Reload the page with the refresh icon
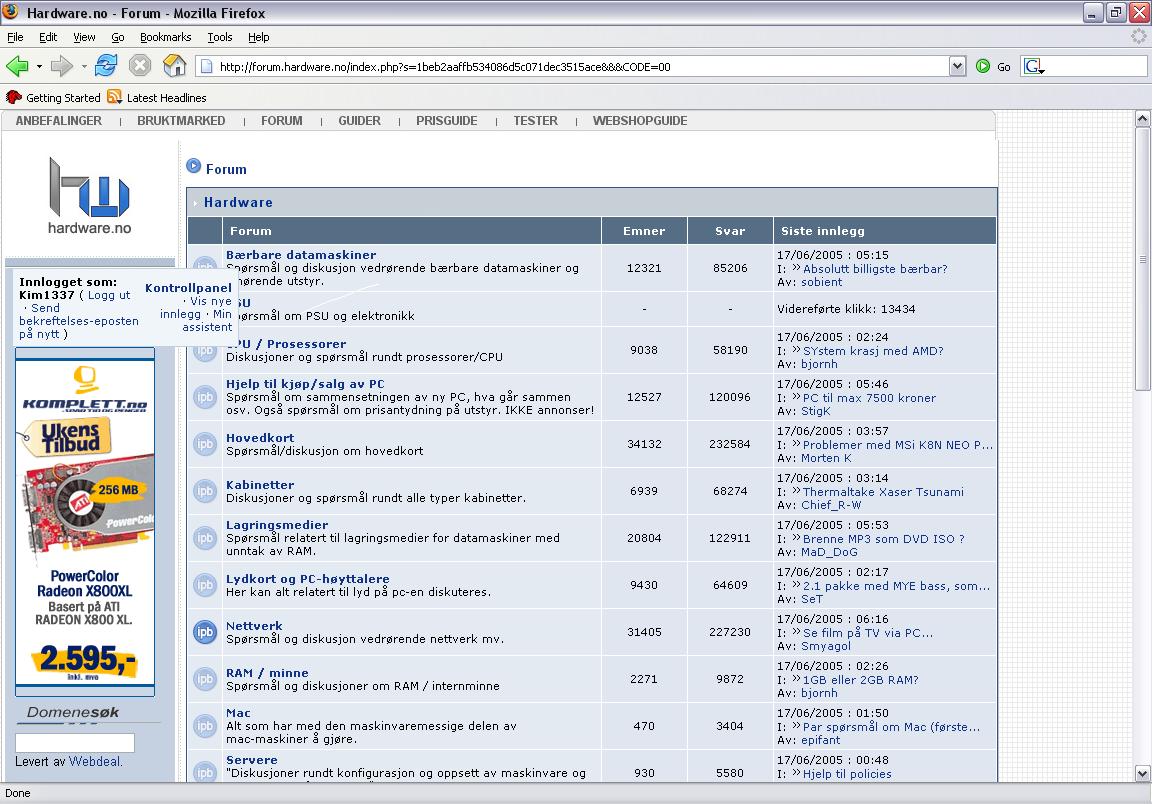Screen dimensions: 1155x804 [105, 66]
